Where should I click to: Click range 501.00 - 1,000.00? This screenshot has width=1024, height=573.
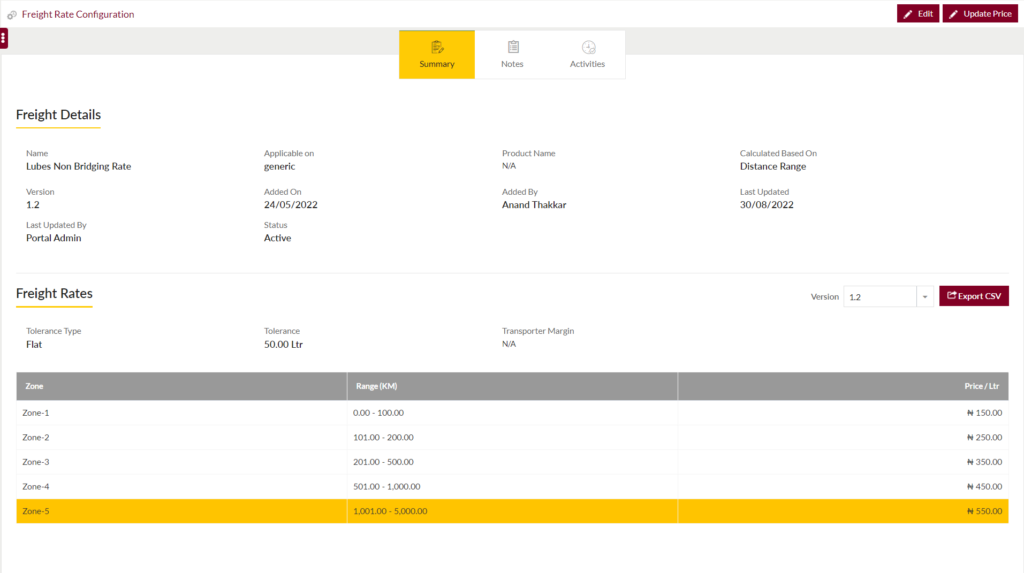tap(387, 487)
